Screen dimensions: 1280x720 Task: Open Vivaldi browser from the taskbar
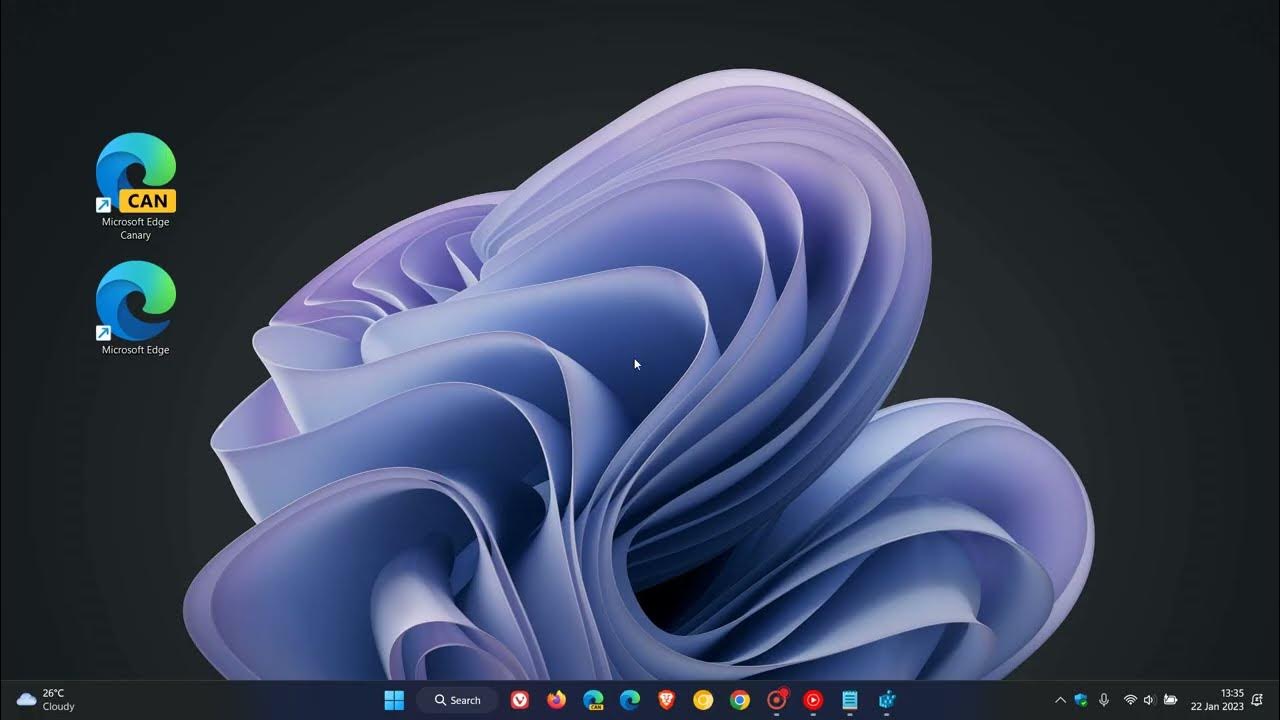[x=520, y=700]
